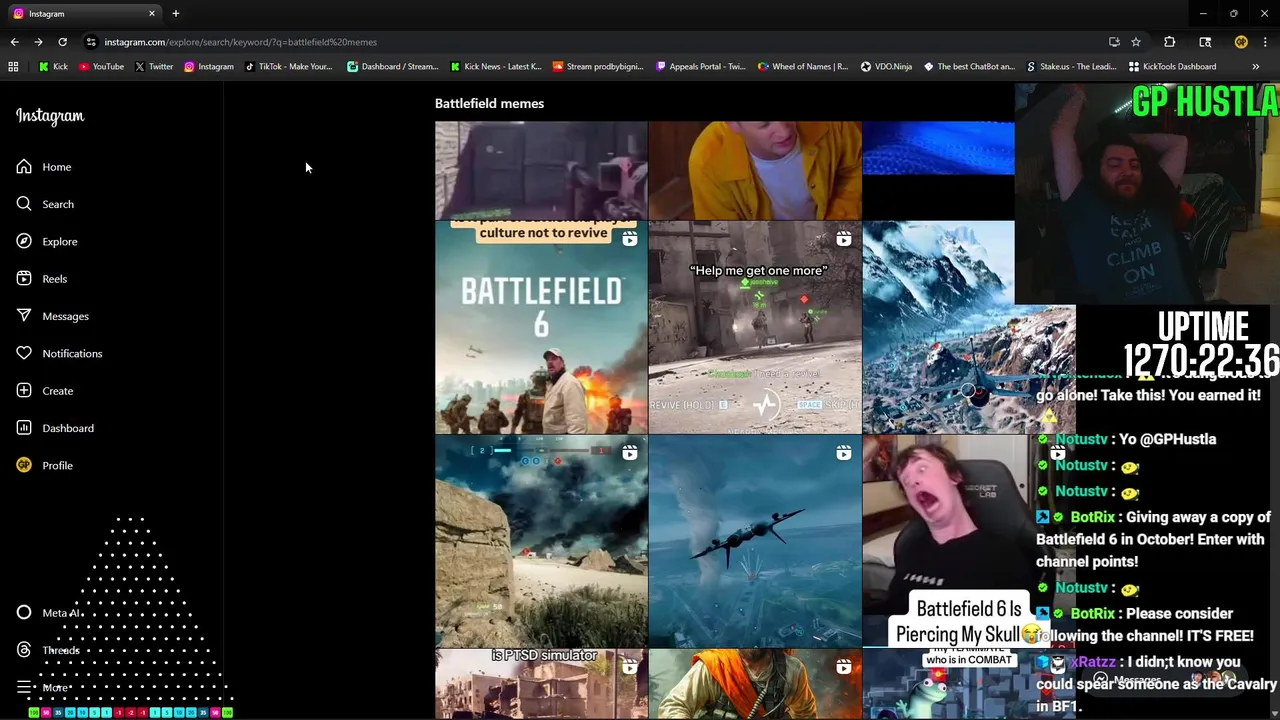The width and height of the screenshot is (1280, 720).
Task: Open the flying plane over water reel
Action: click(x=755, y=541)
